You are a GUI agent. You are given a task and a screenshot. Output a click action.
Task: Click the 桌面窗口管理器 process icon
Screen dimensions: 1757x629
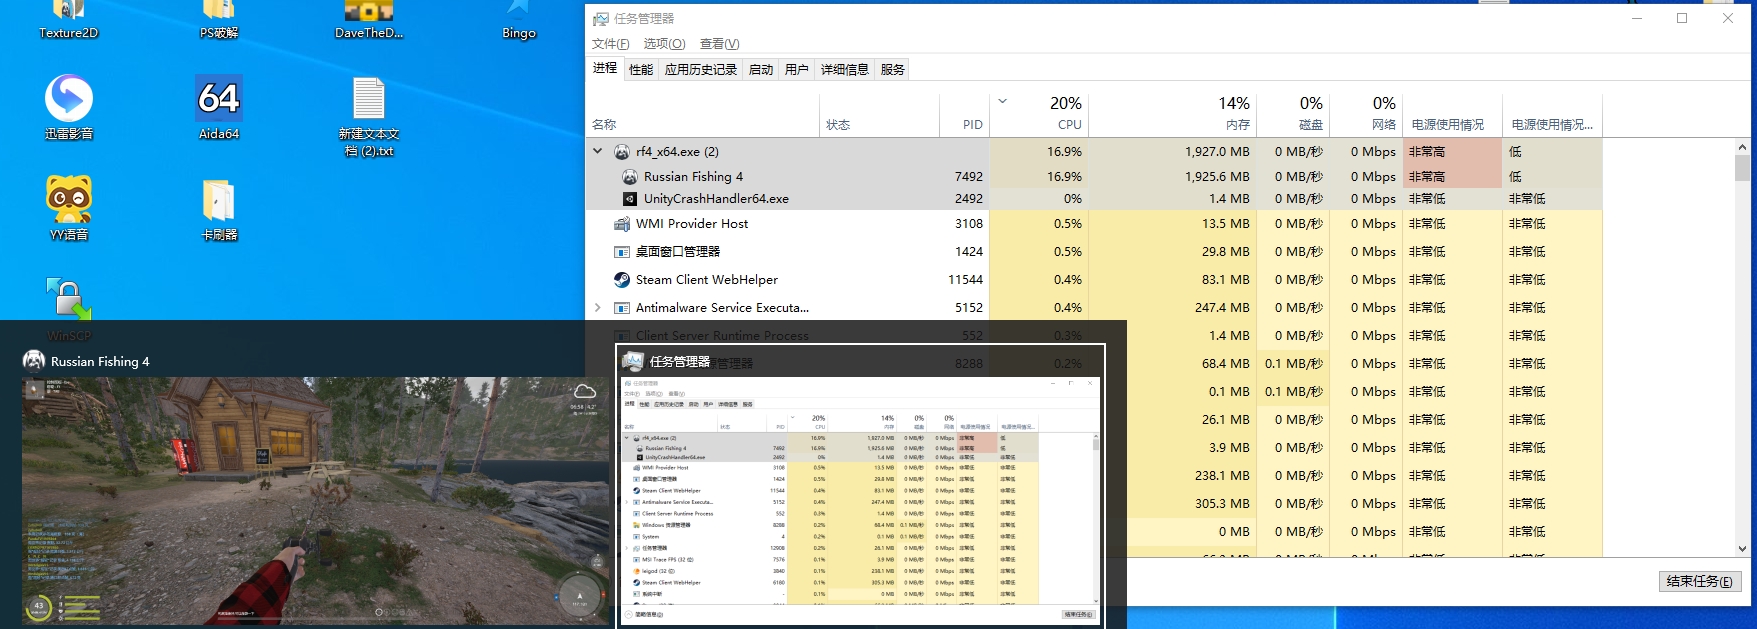point(622,252)
